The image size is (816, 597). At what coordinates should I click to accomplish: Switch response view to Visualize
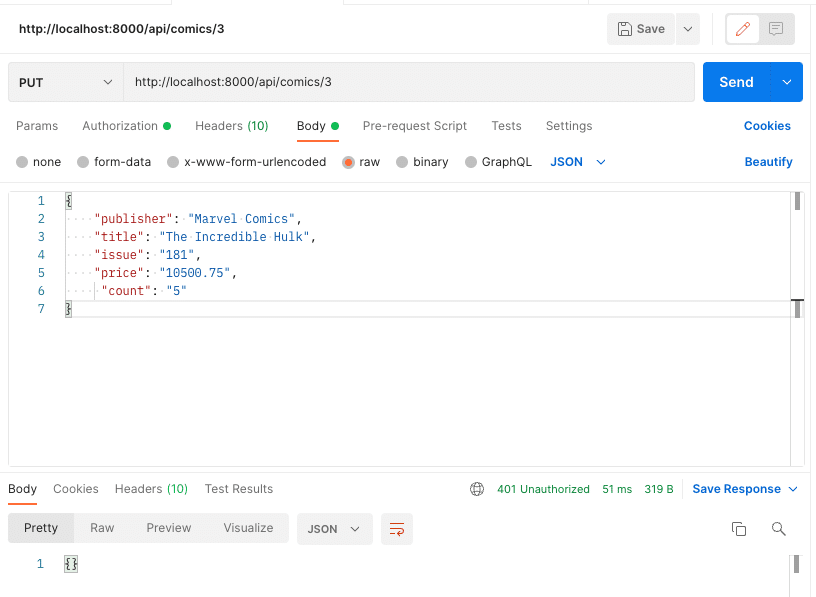coord(248,528)
